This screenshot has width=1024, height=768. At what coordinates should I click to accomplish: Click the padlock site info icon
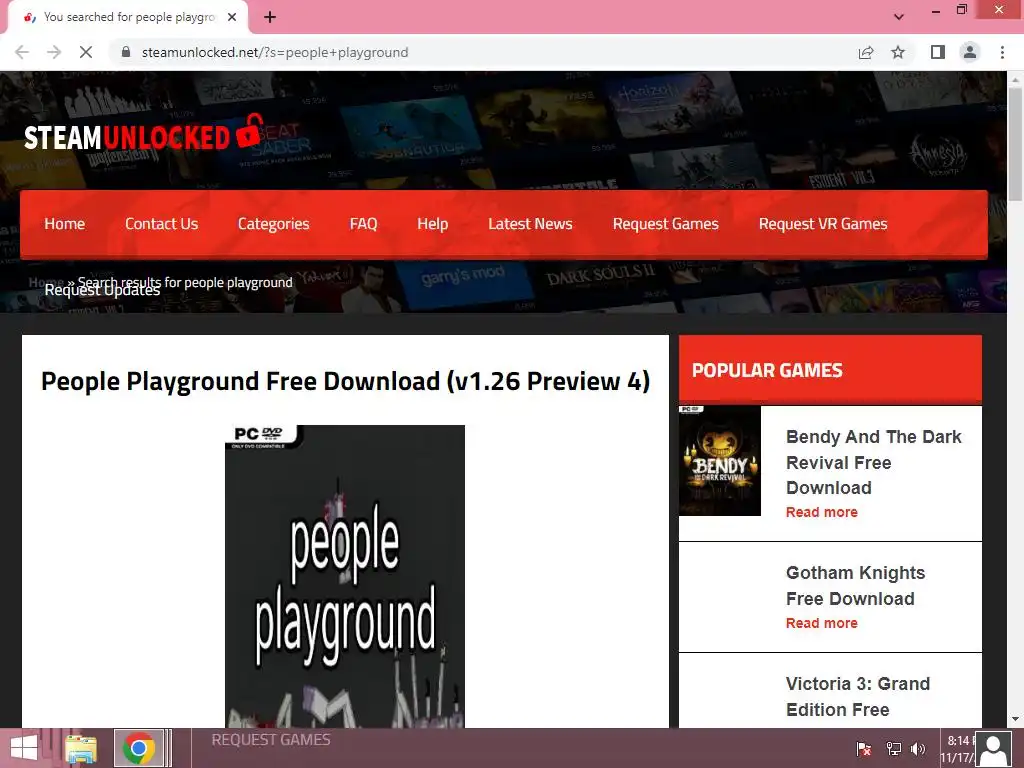[x=126, y=52]
